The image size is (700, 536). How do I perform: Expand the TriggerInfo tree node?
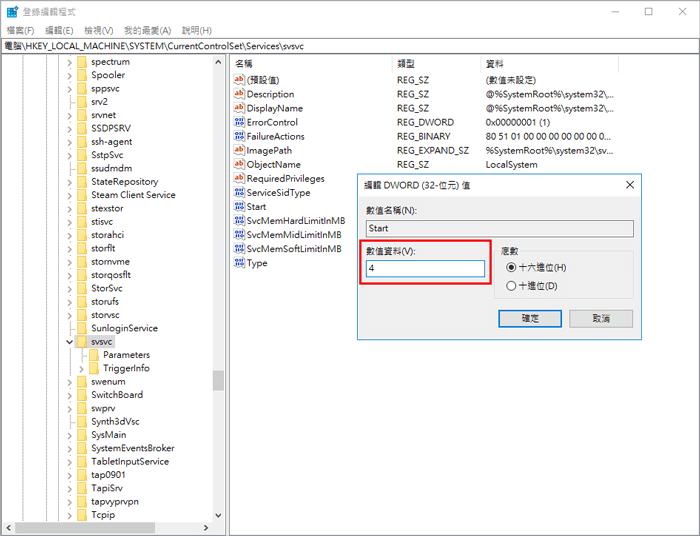(x=81, y=369)
